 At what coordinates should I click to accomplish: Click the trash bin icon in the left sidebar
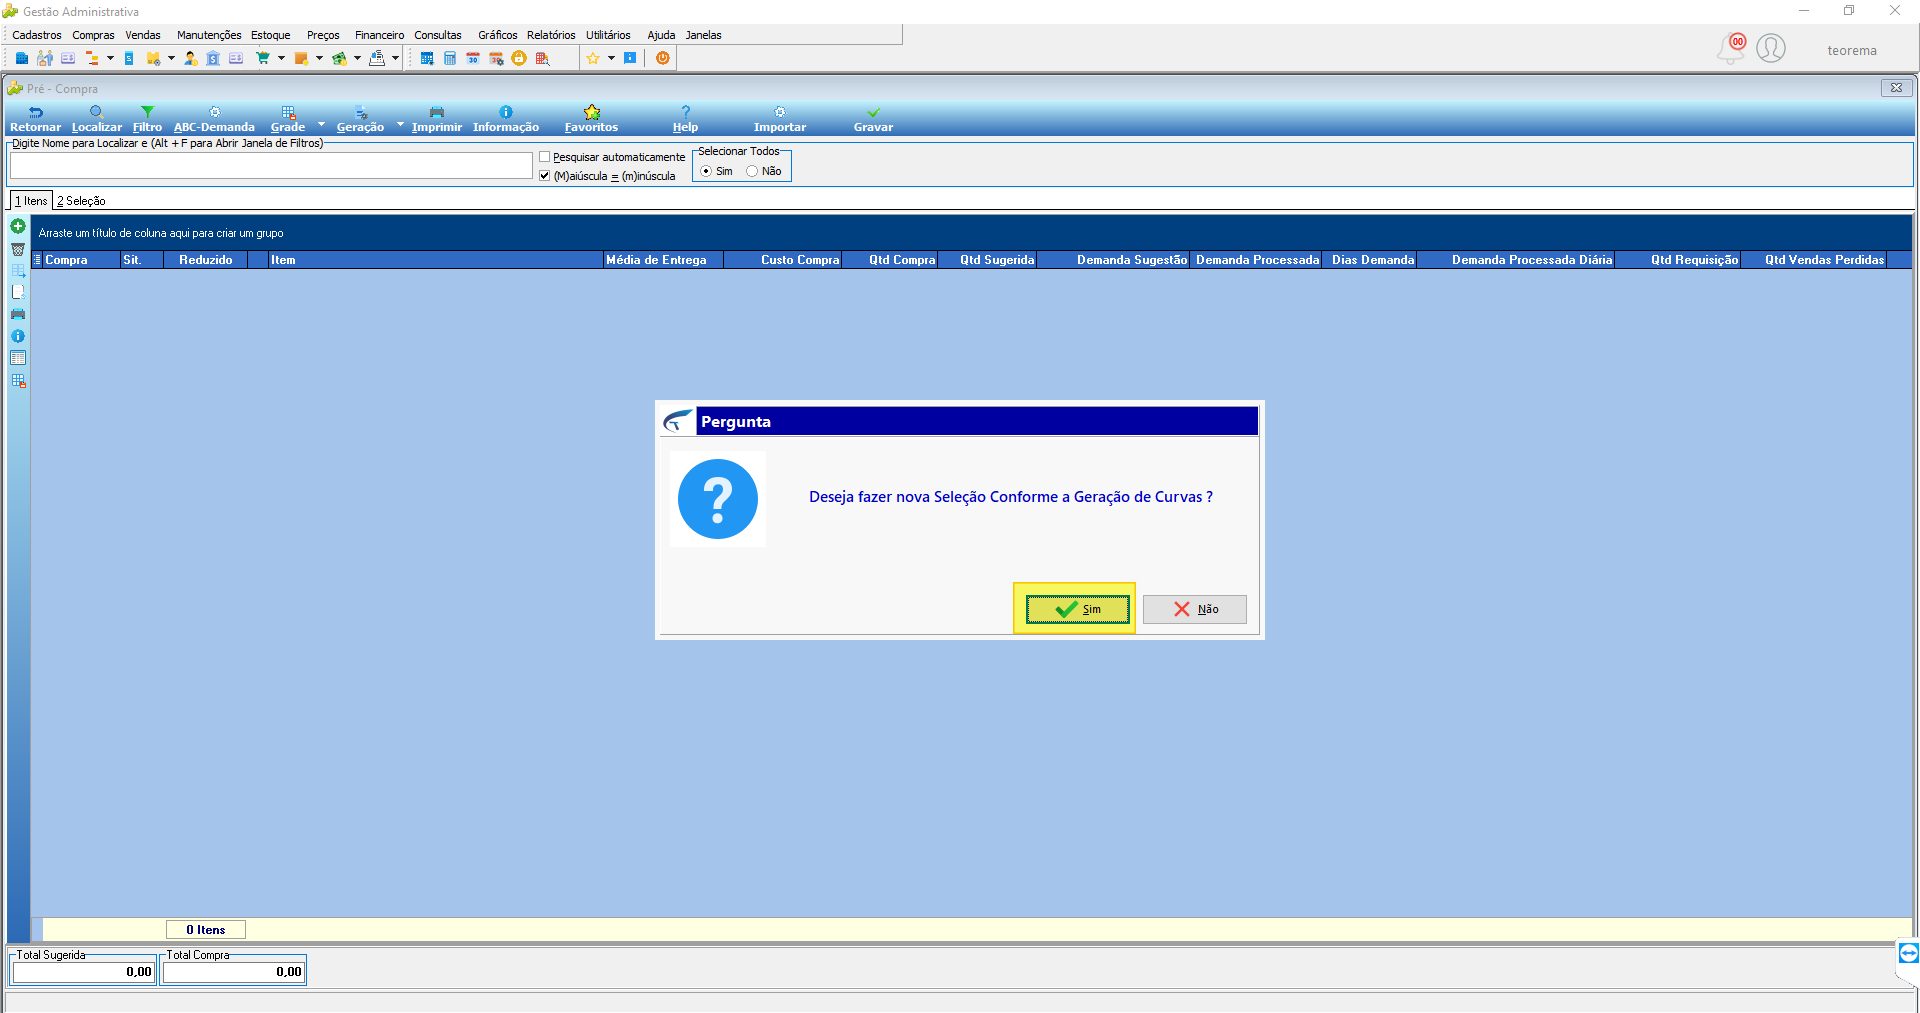pyautogui.click(x=18, y=249)
